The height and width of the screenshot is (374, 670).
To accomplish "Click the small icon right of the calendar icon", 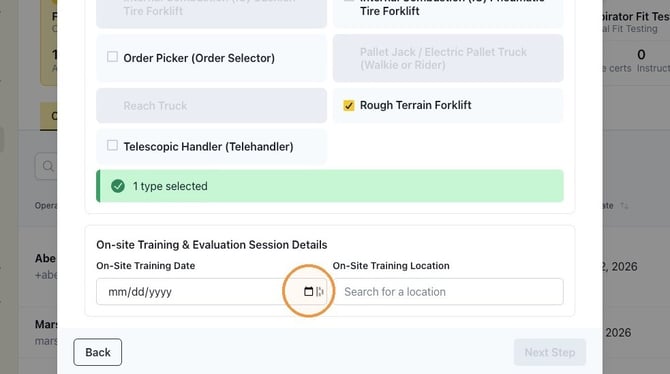I will 320,292.
